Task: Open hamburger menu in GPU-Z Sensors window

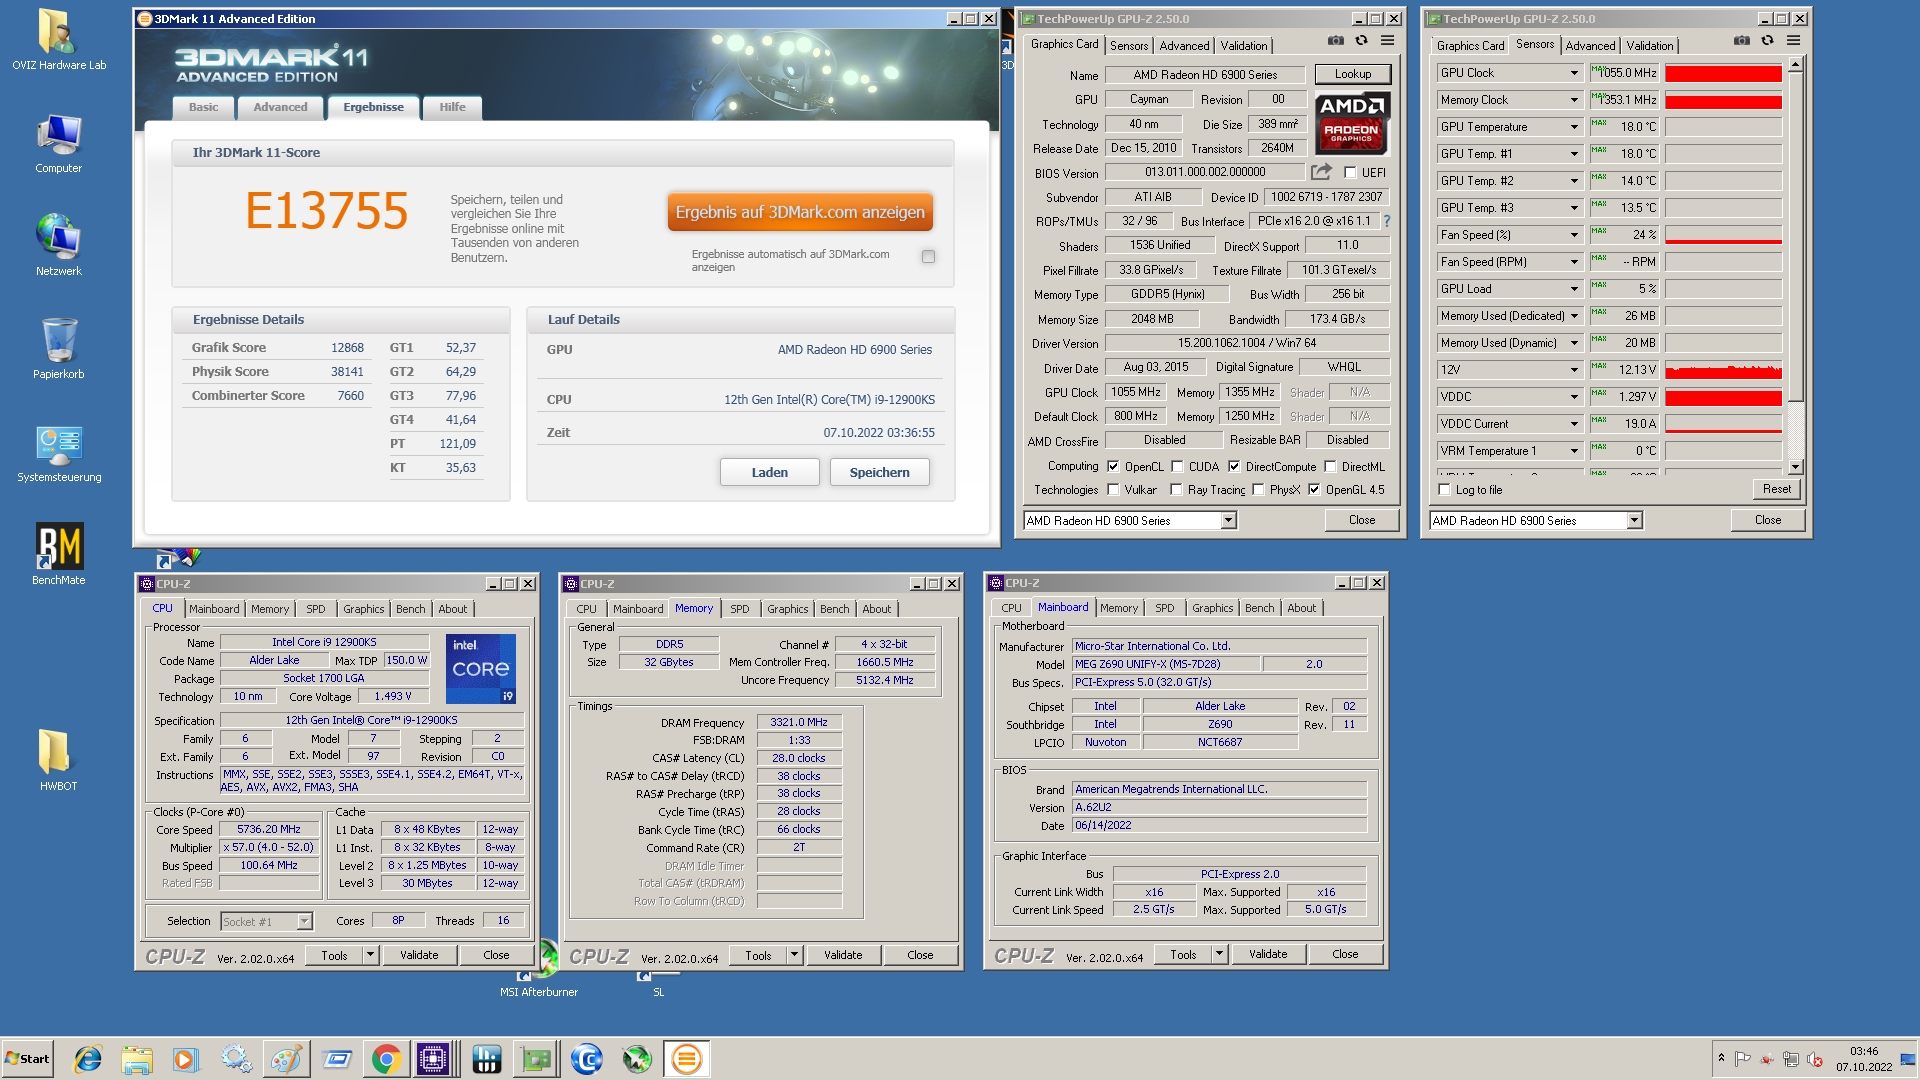Action: [1793, 41]
